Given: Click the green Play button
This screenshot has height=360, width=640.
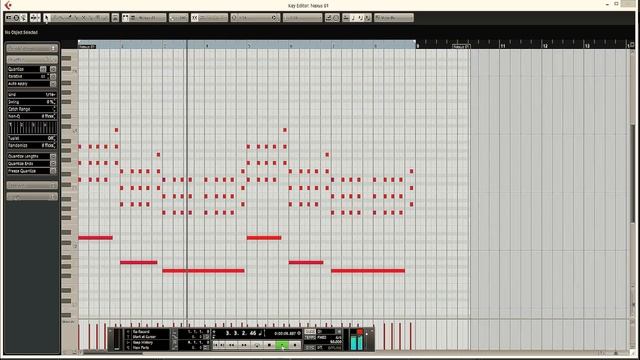Looking at the screenshot, I should click(282, 345).
